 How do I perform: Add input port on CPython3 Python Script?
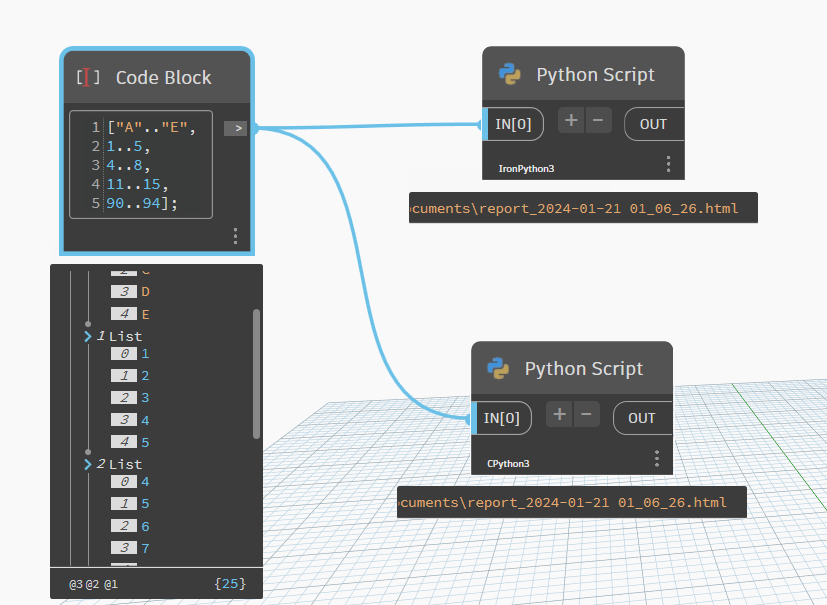click(559, 415)
